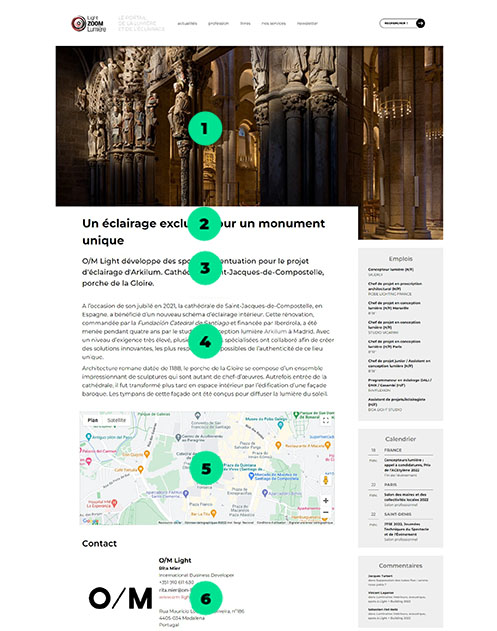Click the Emplois sidebar heading
This screenshot has width=497, height=631.
click(x=400, y=259)
